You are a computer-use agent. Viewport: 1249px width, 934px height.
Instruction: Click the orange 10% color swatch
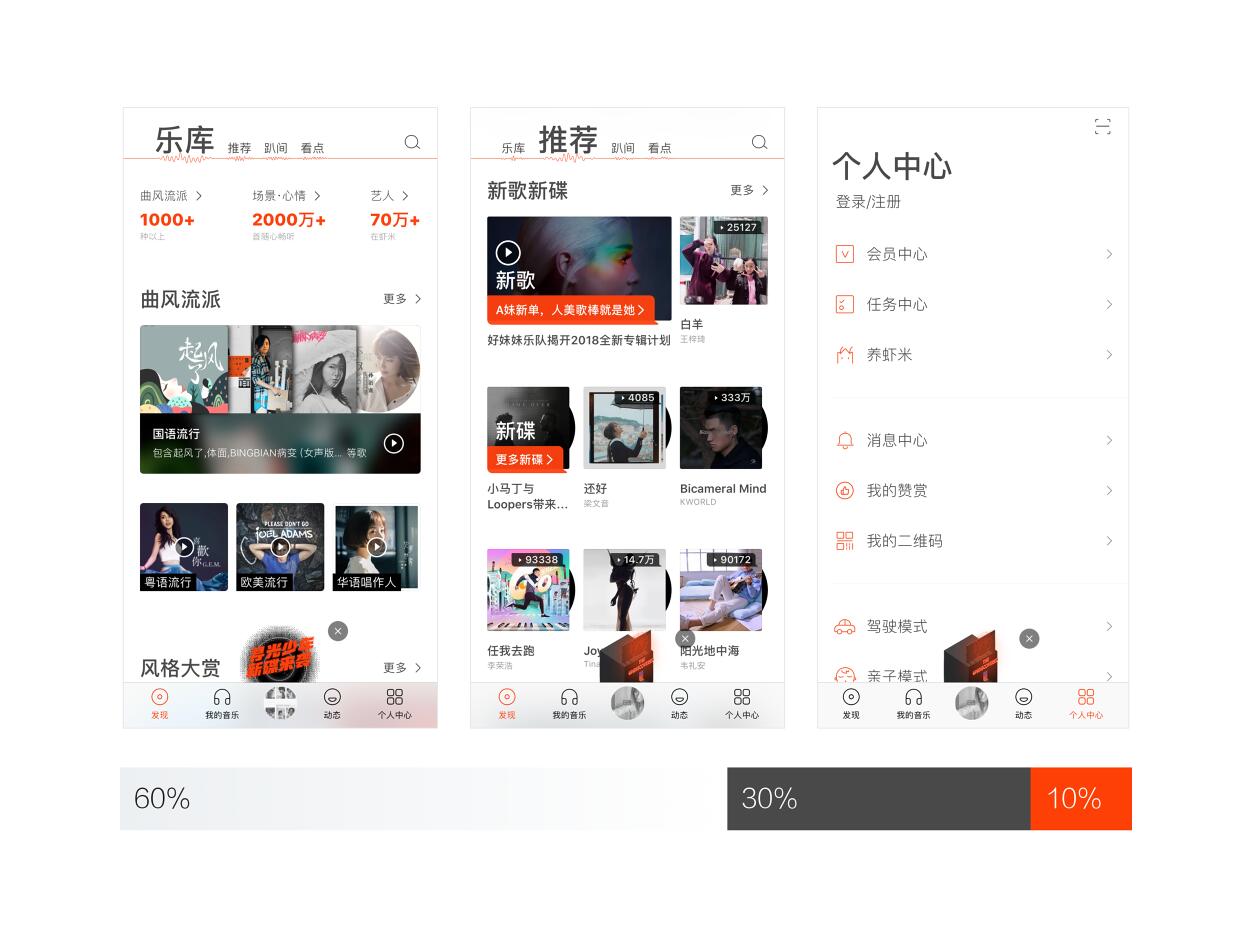click(1080, 798)
